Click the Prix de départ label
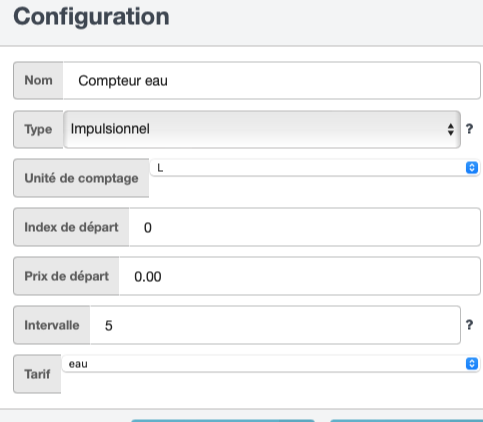 66,276
